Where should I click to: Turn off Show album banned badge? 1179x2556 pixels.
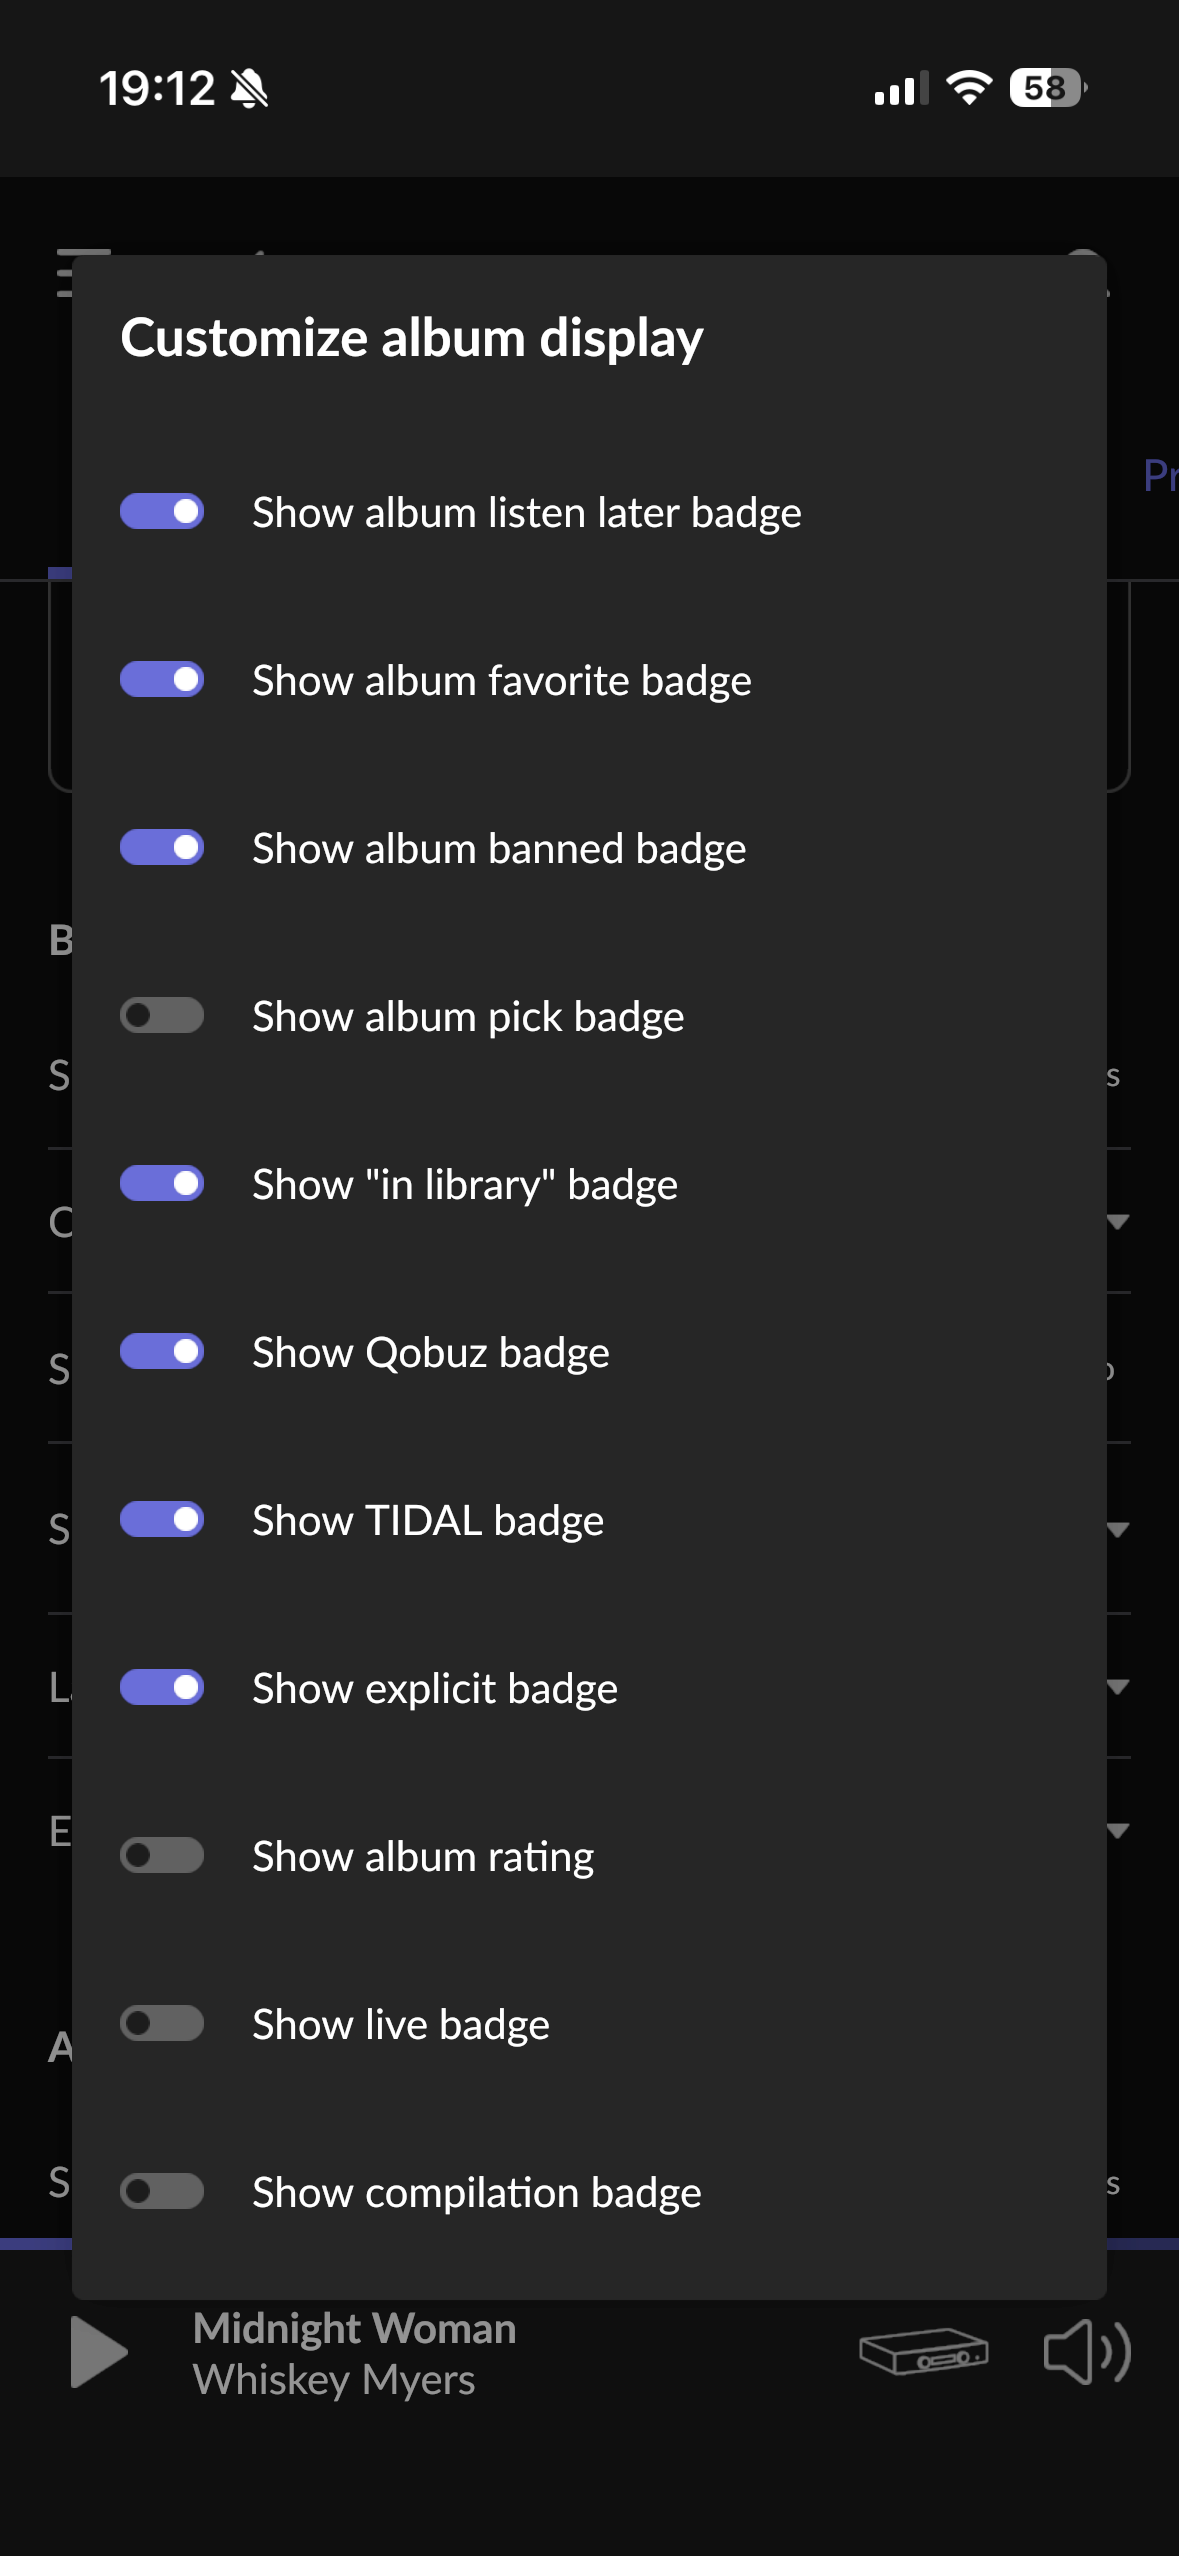coord(162,848)
